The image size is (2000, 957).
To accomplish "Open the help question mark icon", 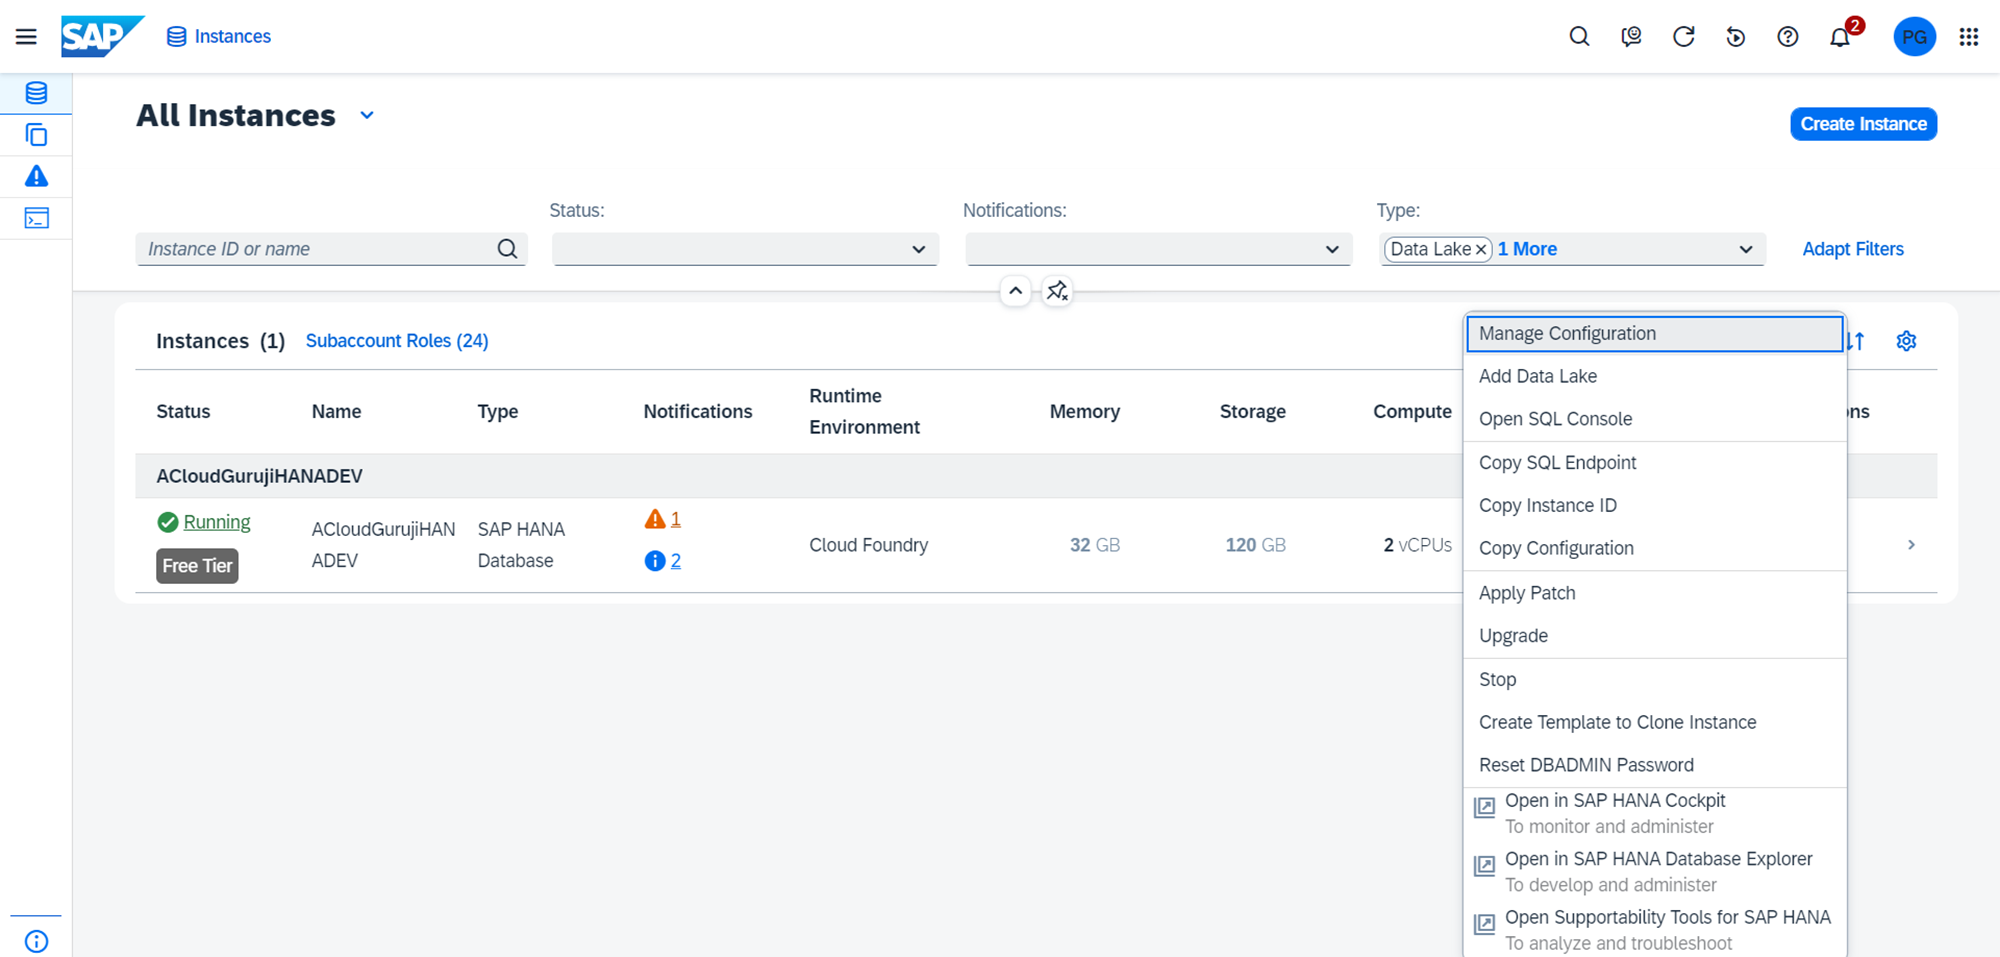I will [x=1787, y=37].
